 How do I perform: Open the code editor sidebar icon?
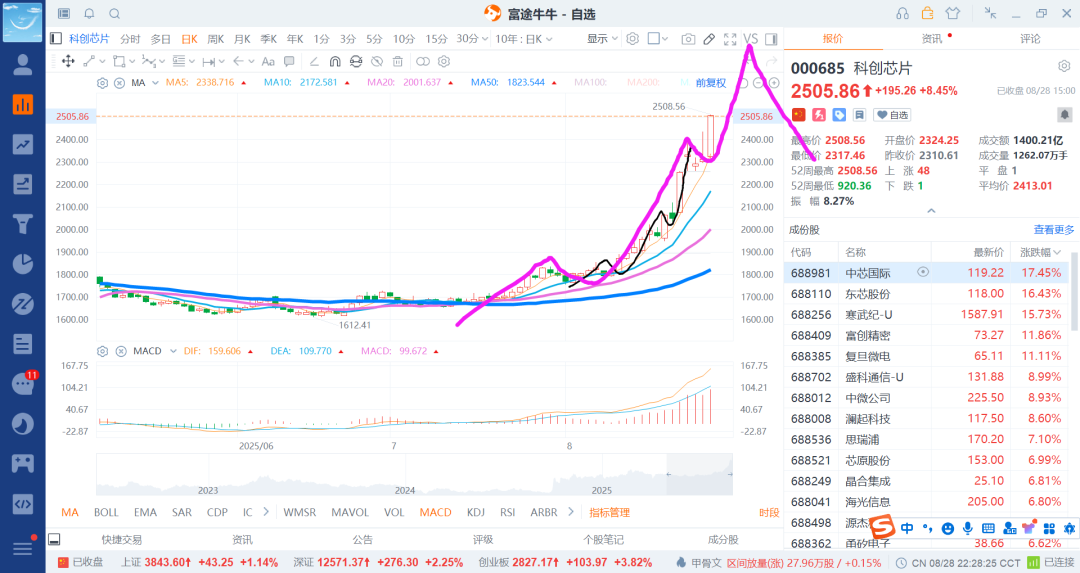click(x=23, y=503)
